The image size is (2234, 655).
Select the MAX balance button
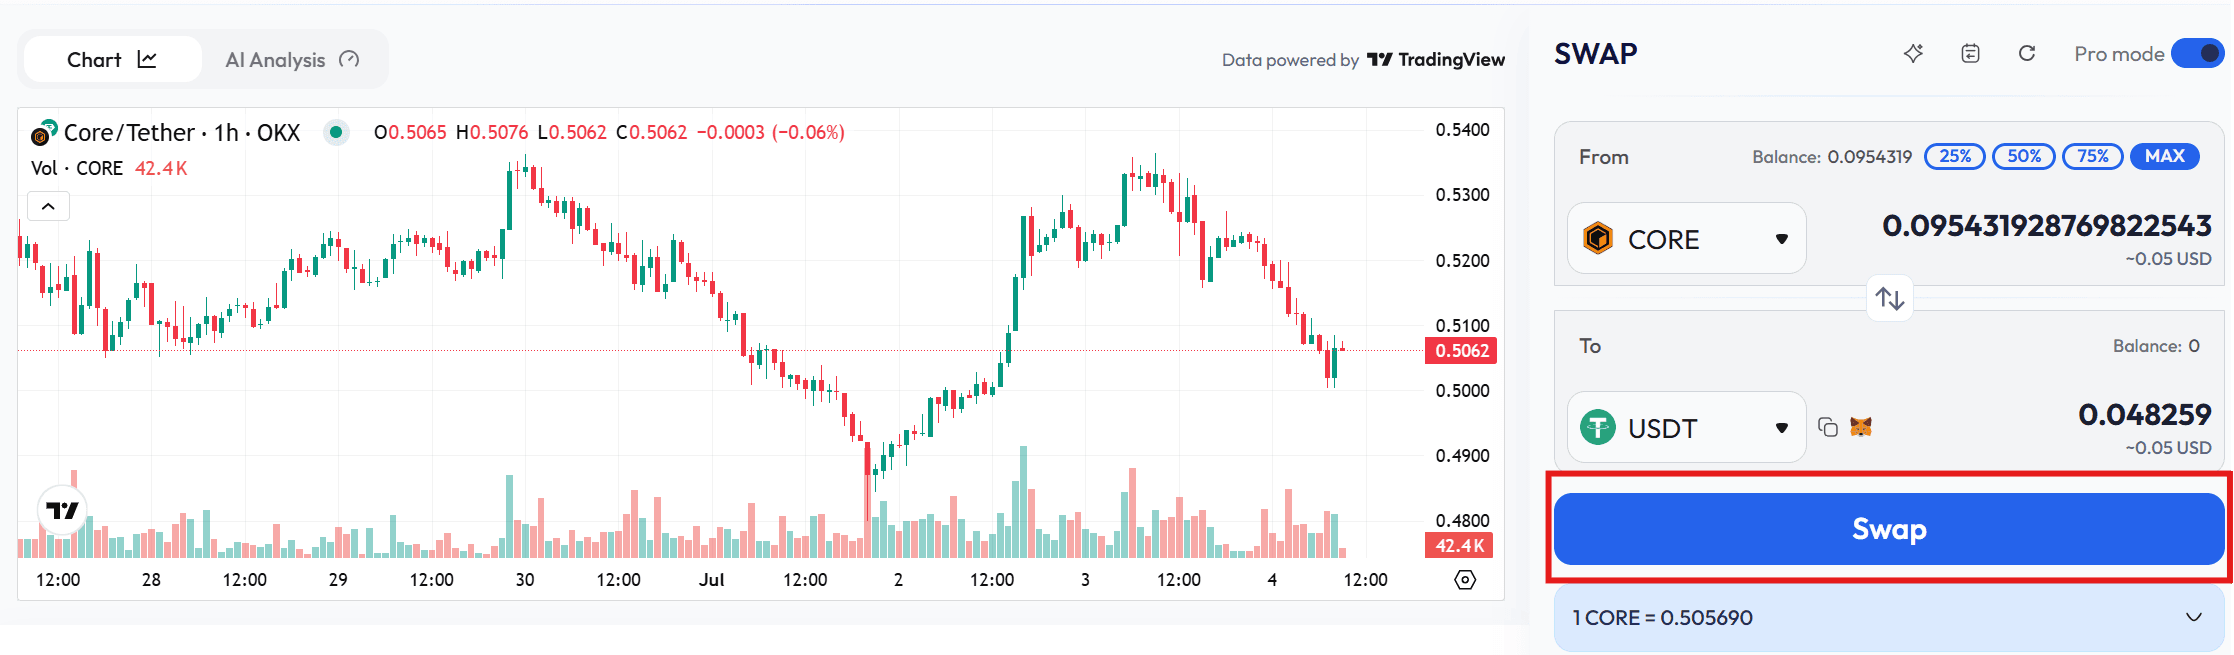click(x=2164, y=156)
